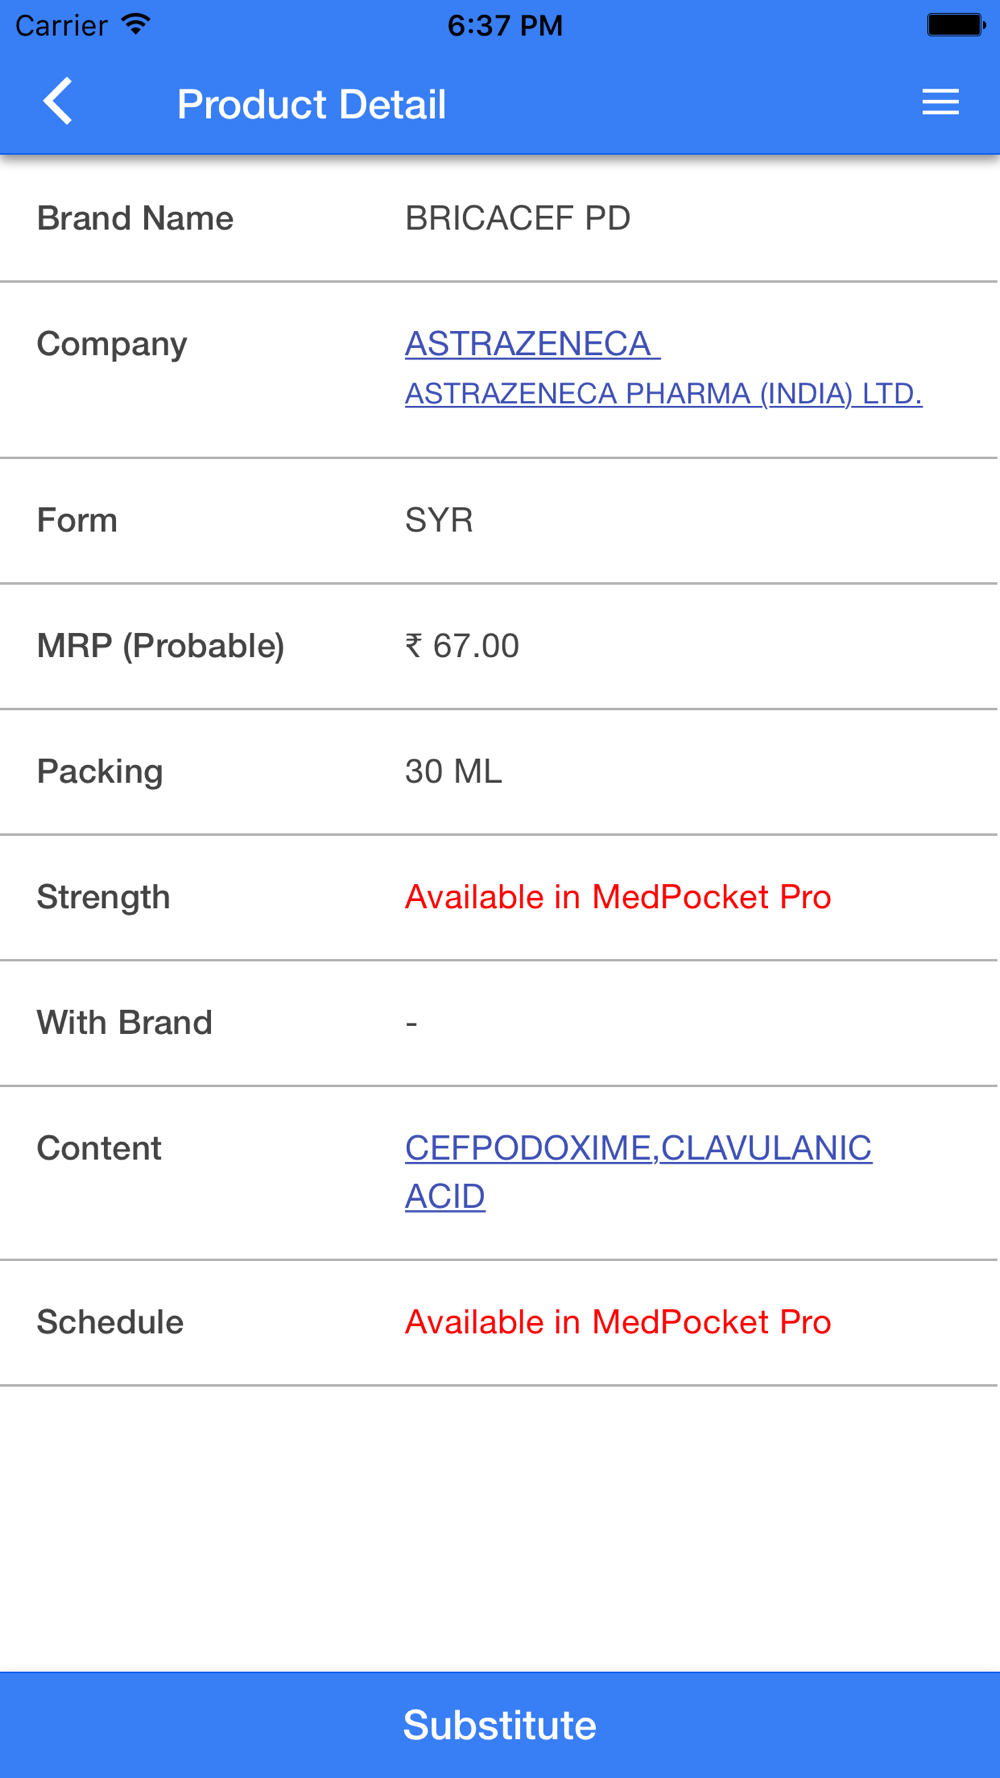This screenshot has width=1000, height=1778.
Task: Tap the Strength 'Available in MedPocket Pro' text
Action: click(x=617, y=897)
